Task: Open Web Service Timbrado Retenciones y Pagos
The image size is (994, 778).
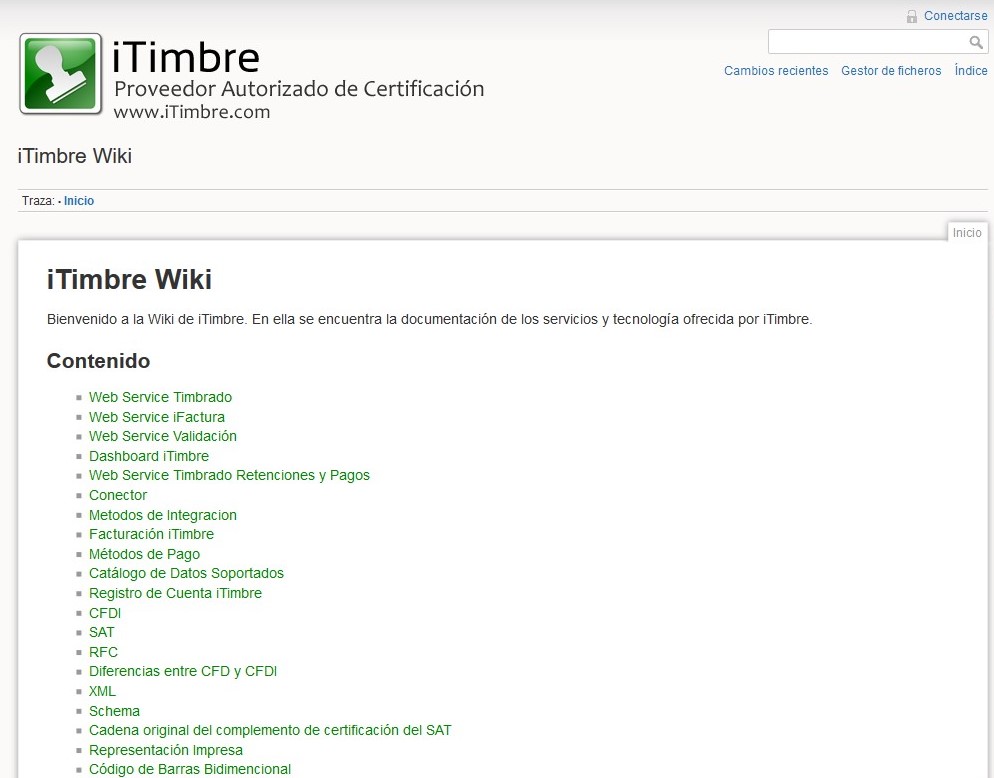Action: point(229,475)
